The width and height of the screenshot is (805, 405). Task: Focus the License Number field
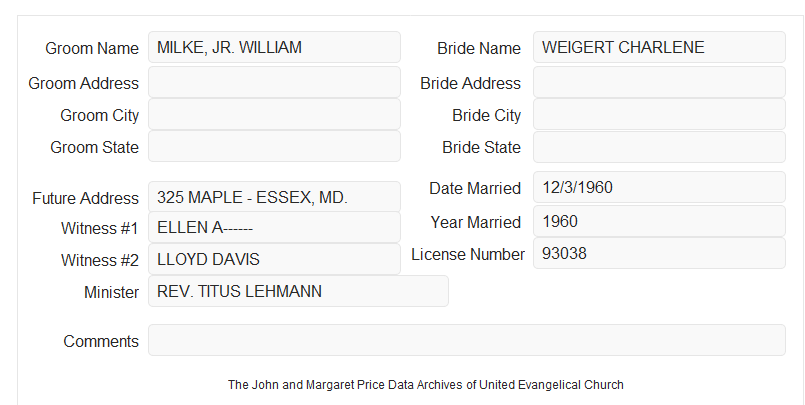coord(659,253)
